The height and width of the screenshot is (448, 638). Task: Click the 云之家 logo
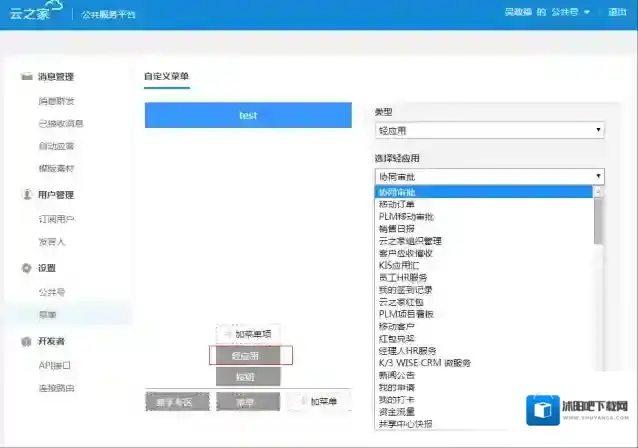pyautogui.click(x=32, y=14)
